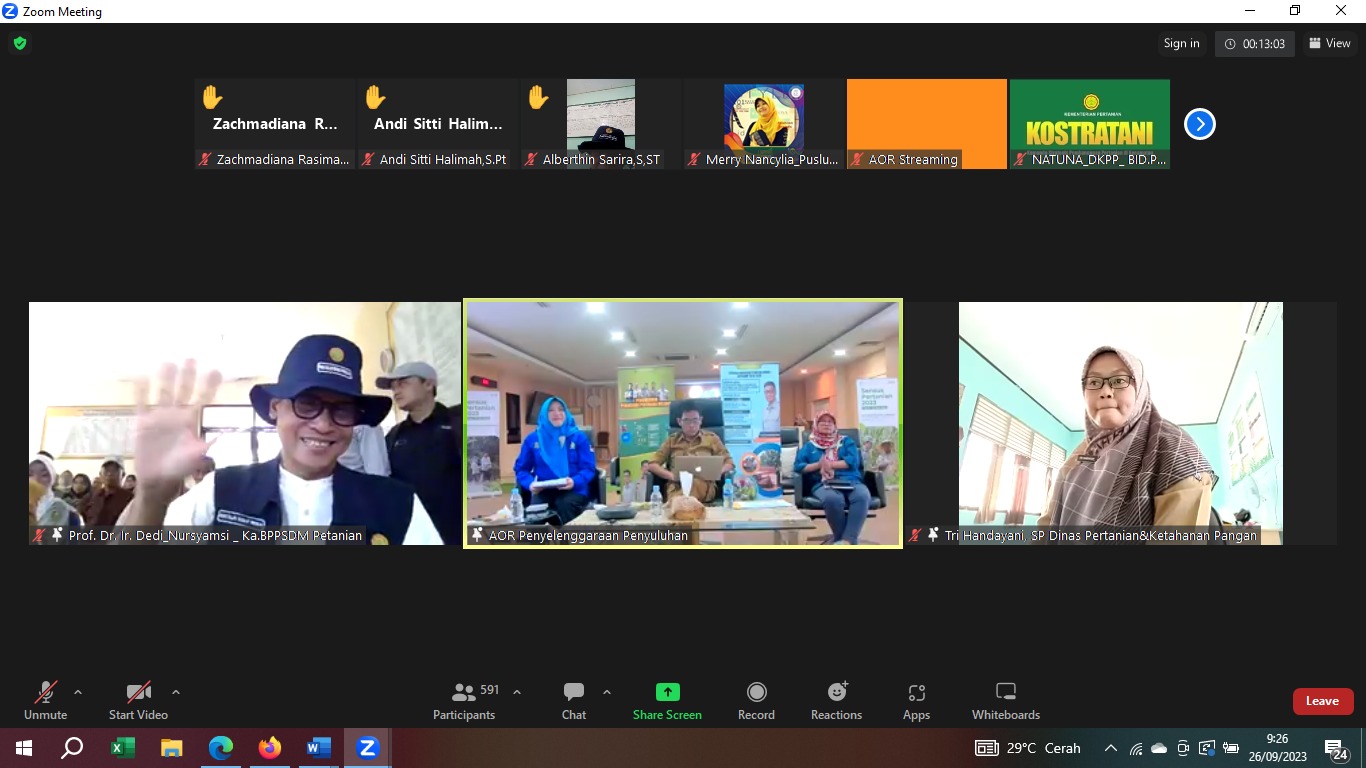Viewport: 1366px width, 768px height.
Task: Open Microsoft Word from the taskbar
Action: pyautogui.click(x=318, y=748)
